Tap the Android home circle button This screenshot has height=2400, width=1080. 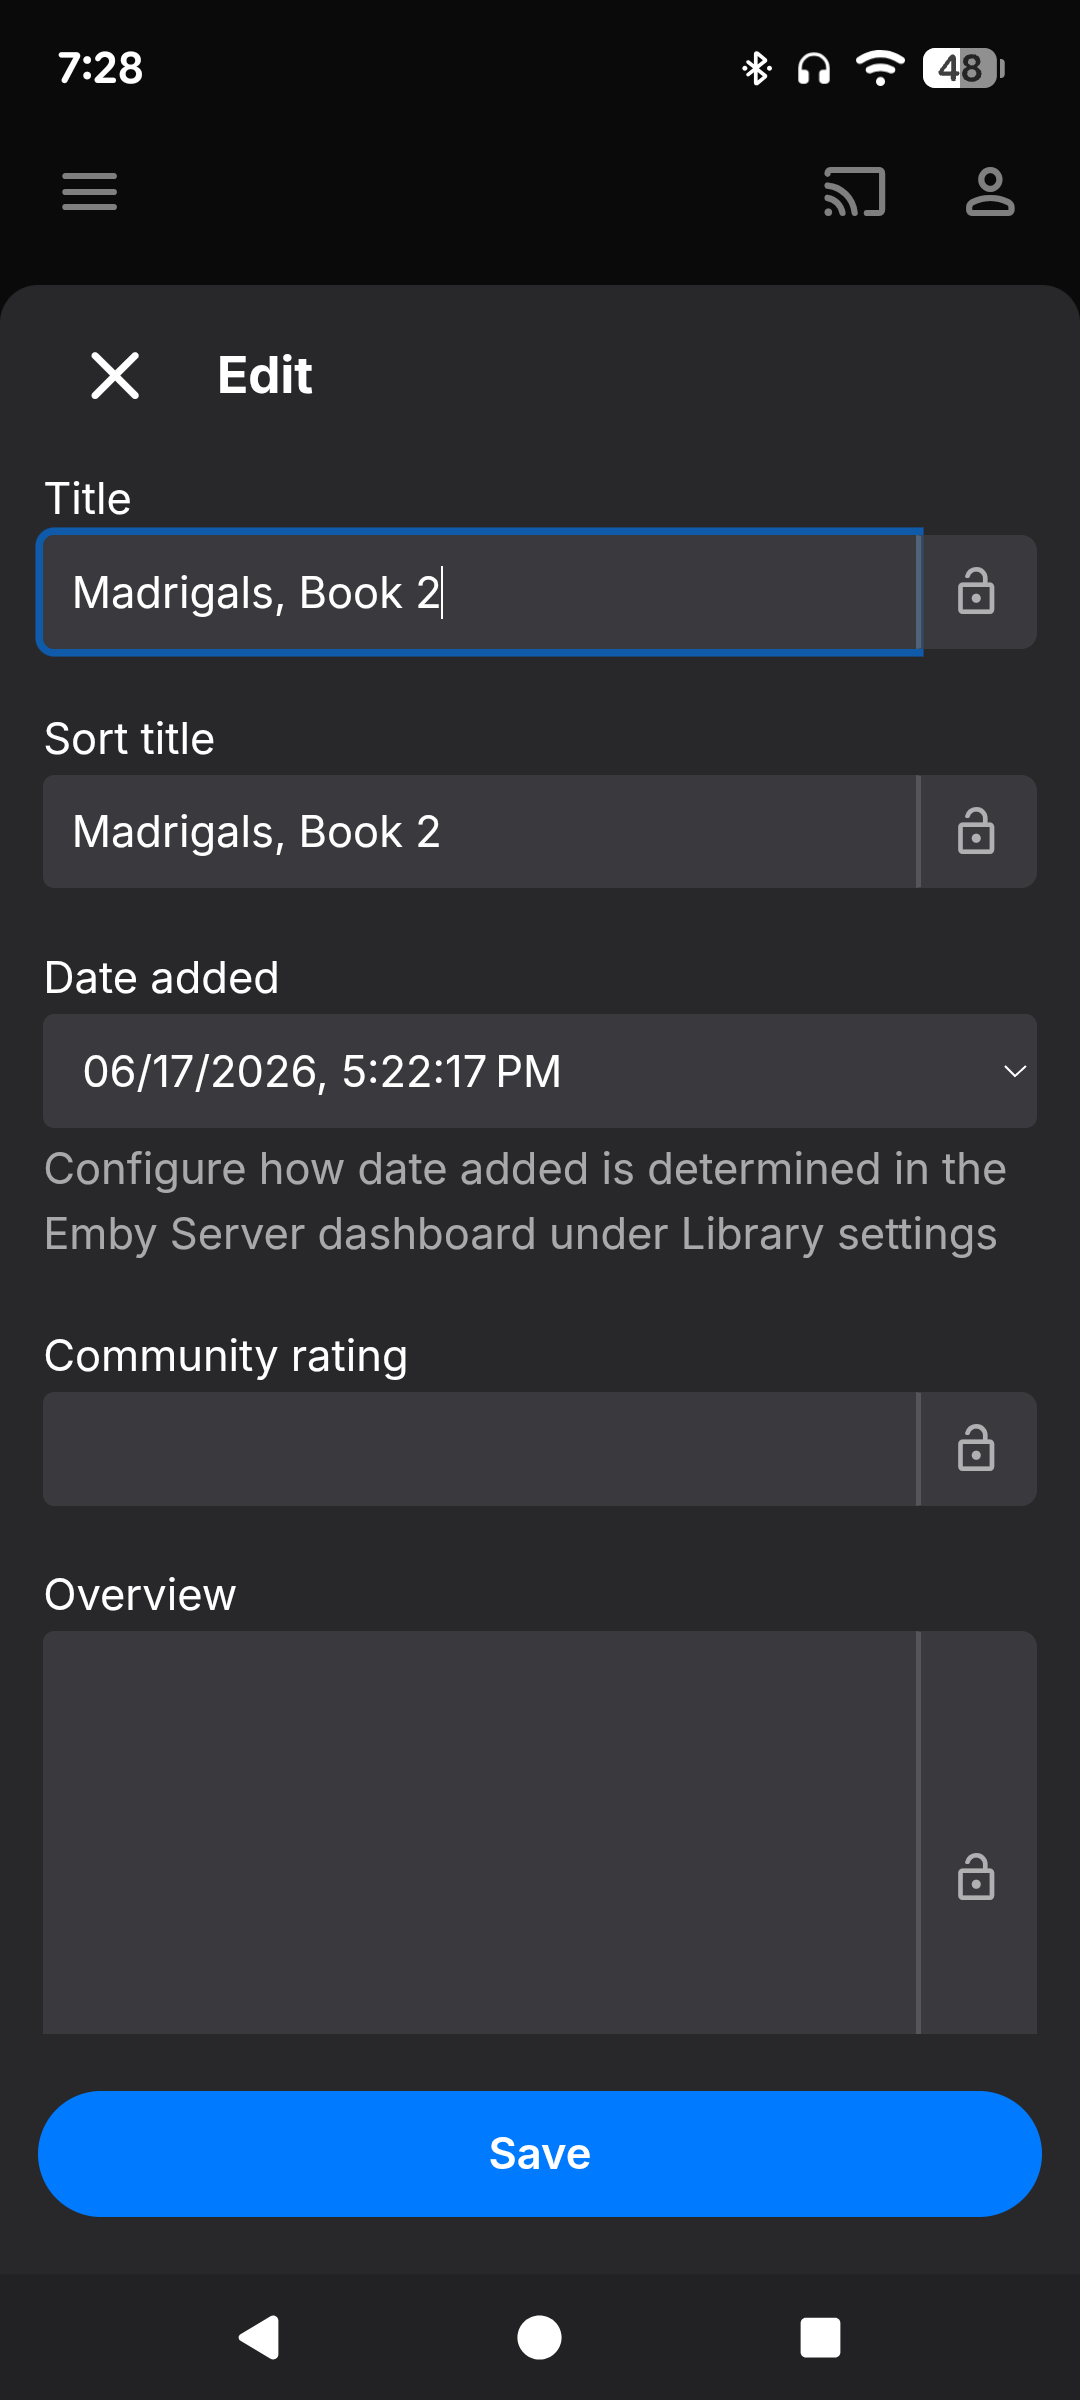click(540, 2337)
